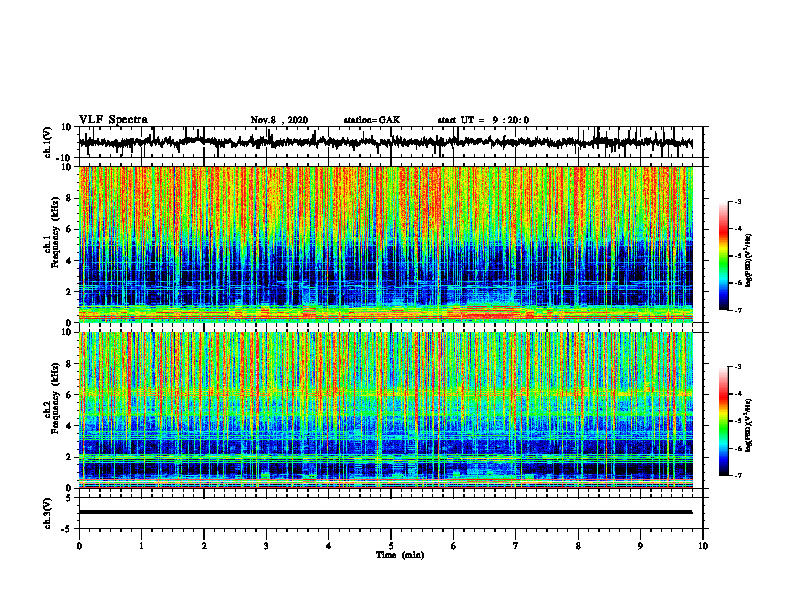Click the "station=GAK" header label
The image size is (792, 612).
(x=372, y=120)
